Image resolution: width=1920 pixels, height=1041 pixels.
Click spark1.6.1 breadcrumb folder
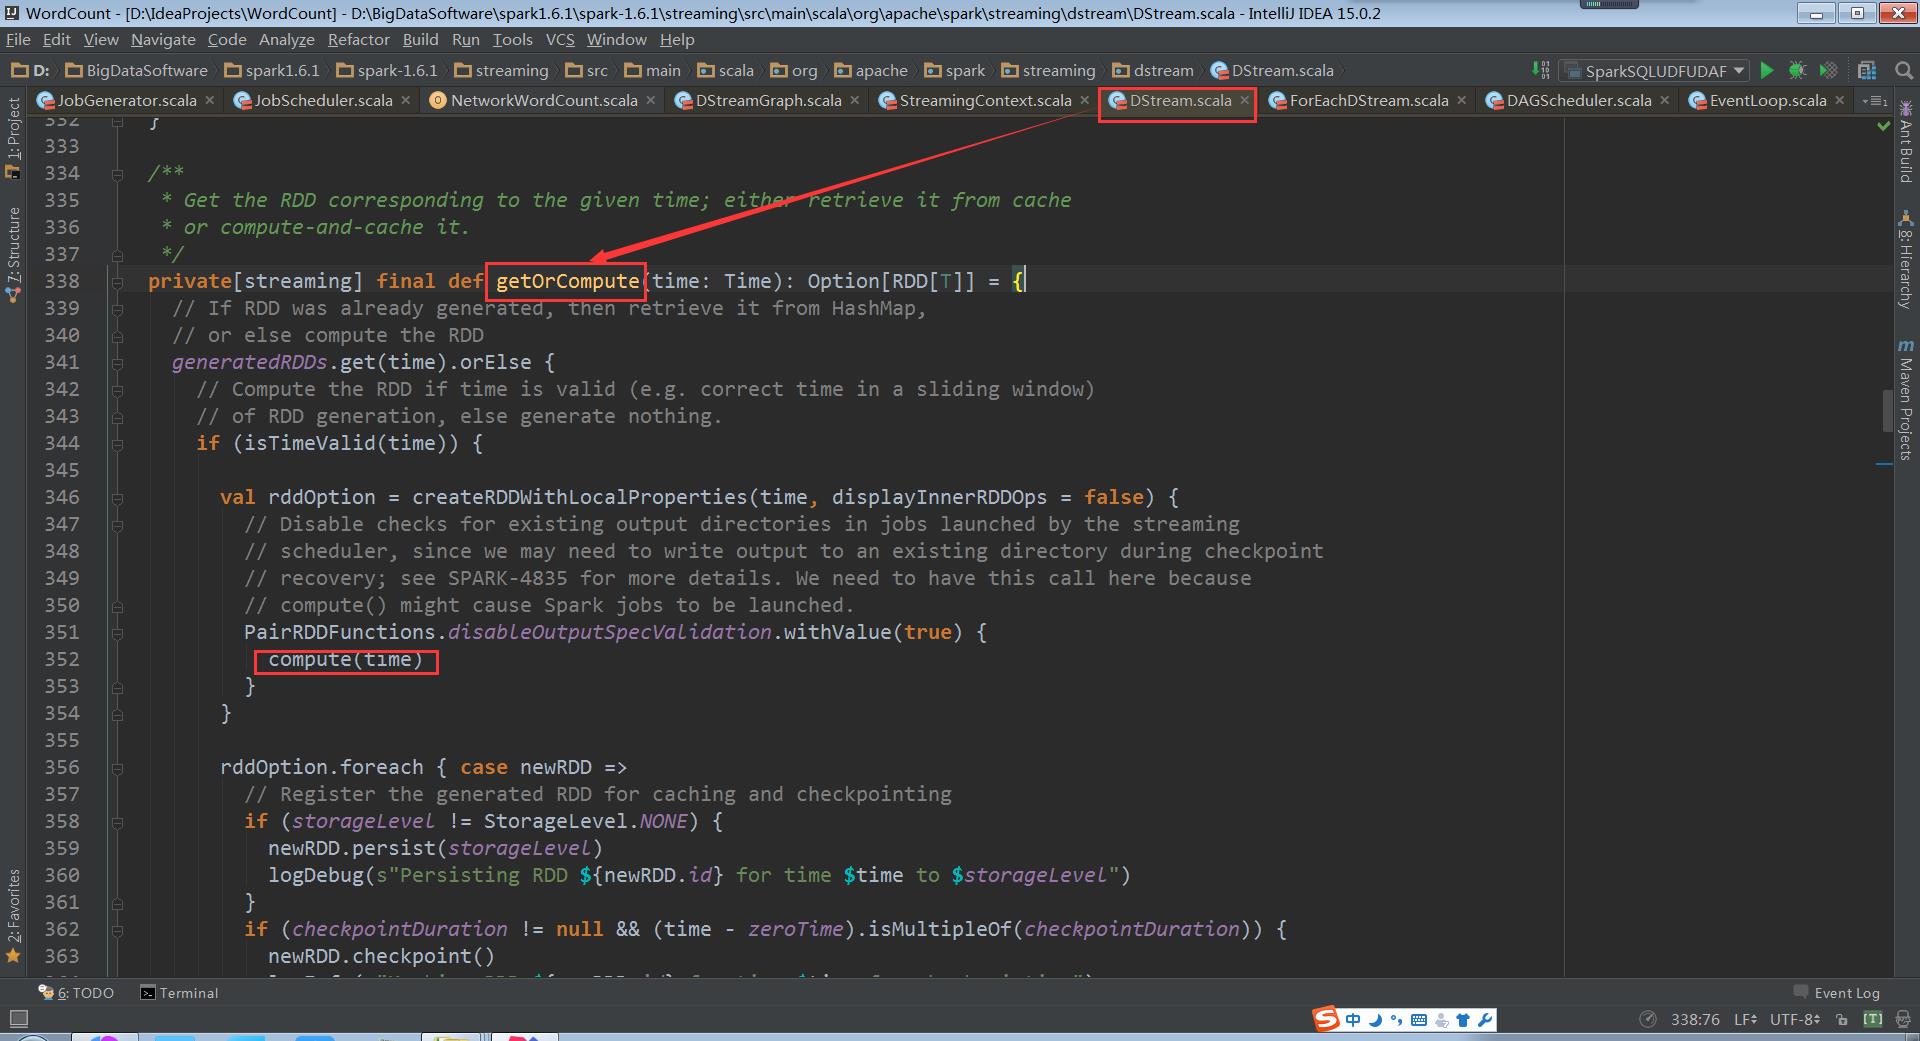[272, 70]
